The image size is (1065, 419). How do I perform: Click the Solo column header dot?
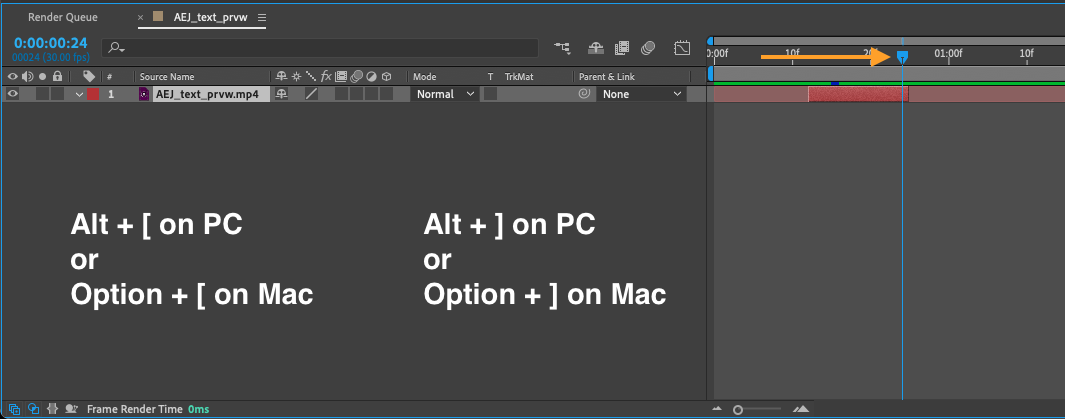(x=43, y=77)
